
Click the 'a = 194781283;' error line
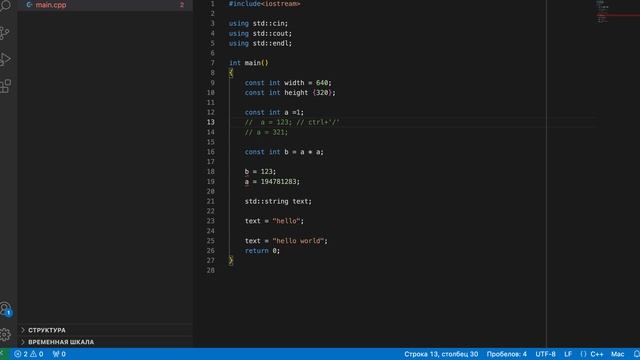272,182
